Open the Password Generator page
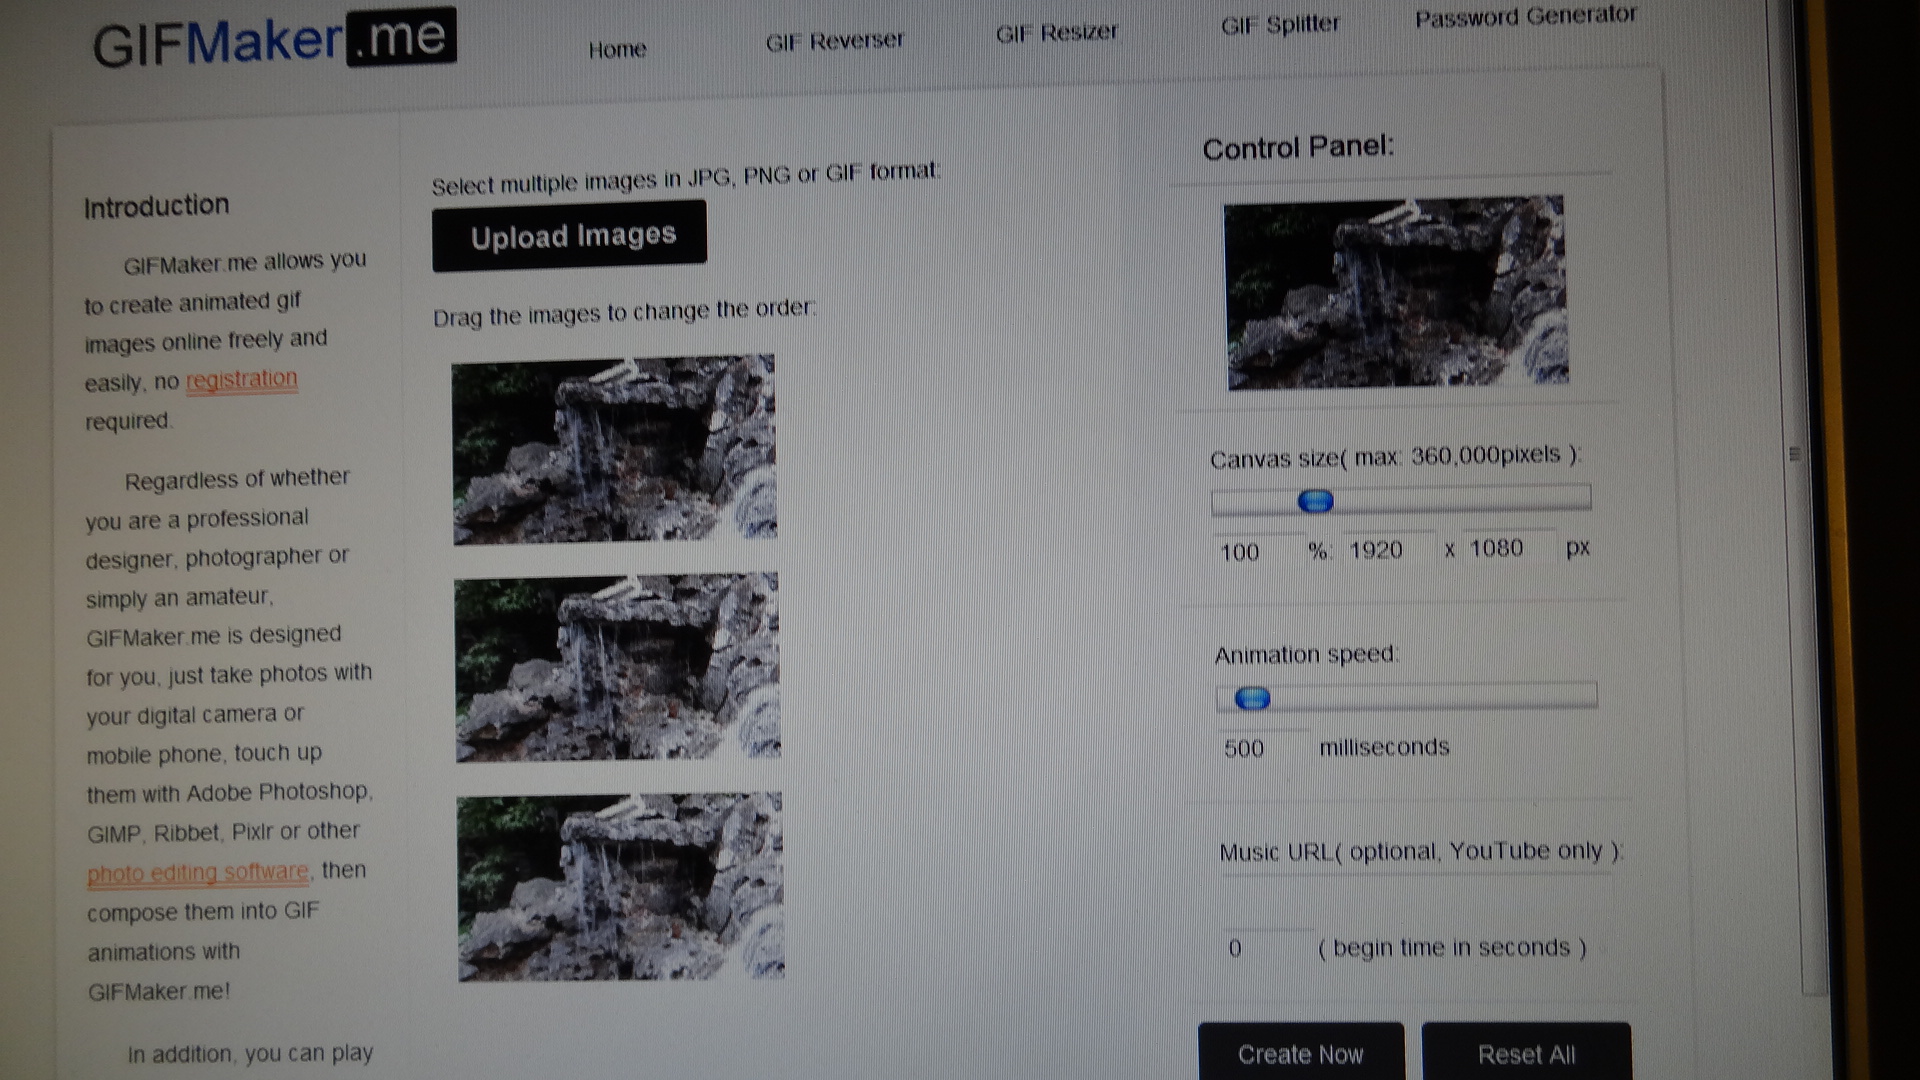Screen dimensions: 1920x1080 [x=1525, y=16]
